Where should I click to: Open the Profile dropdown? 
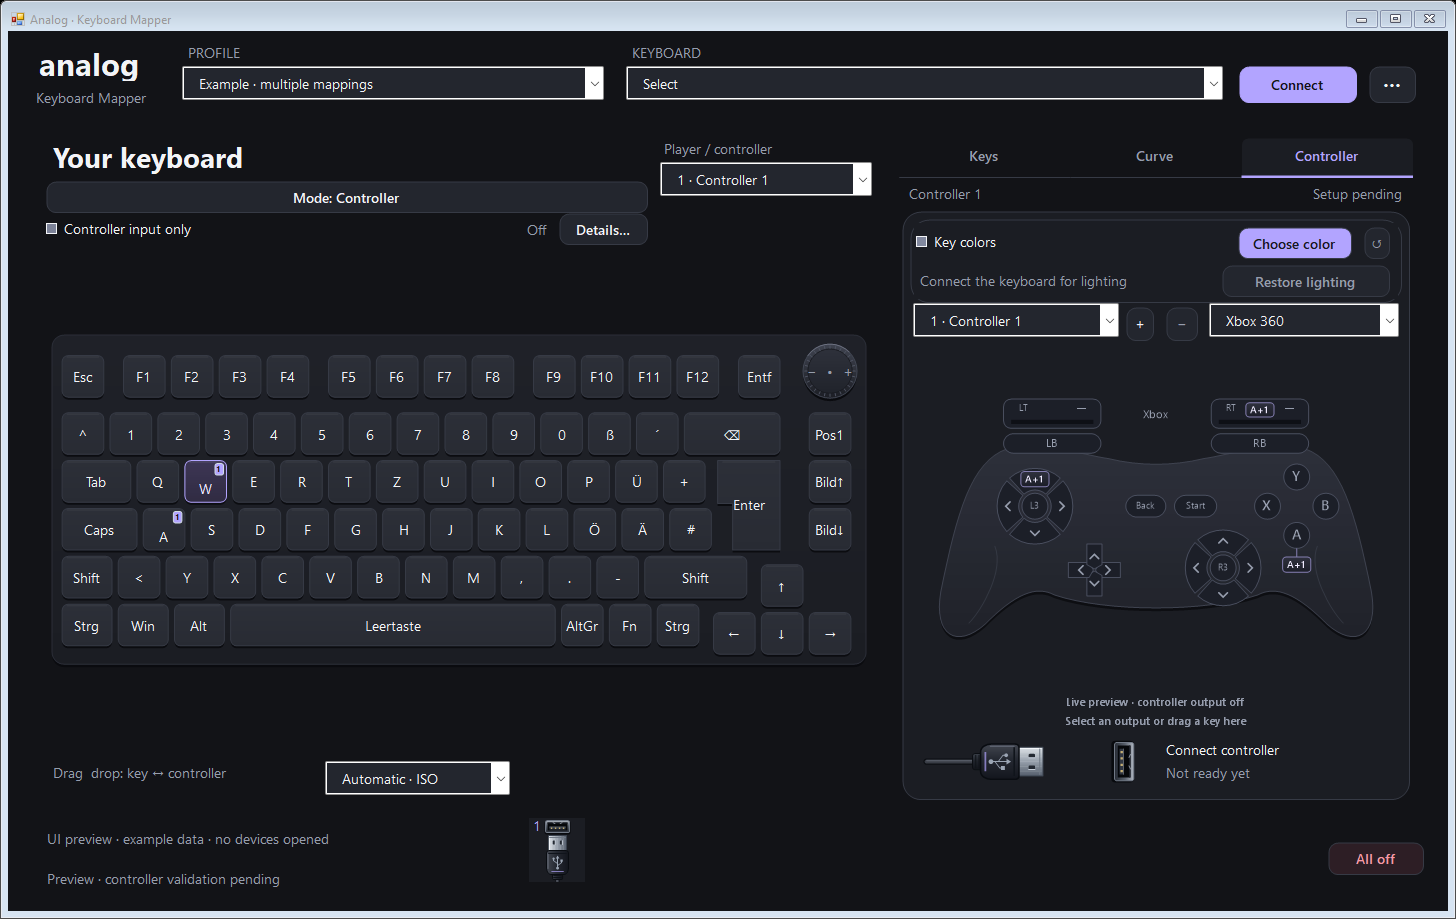(393, 84)
